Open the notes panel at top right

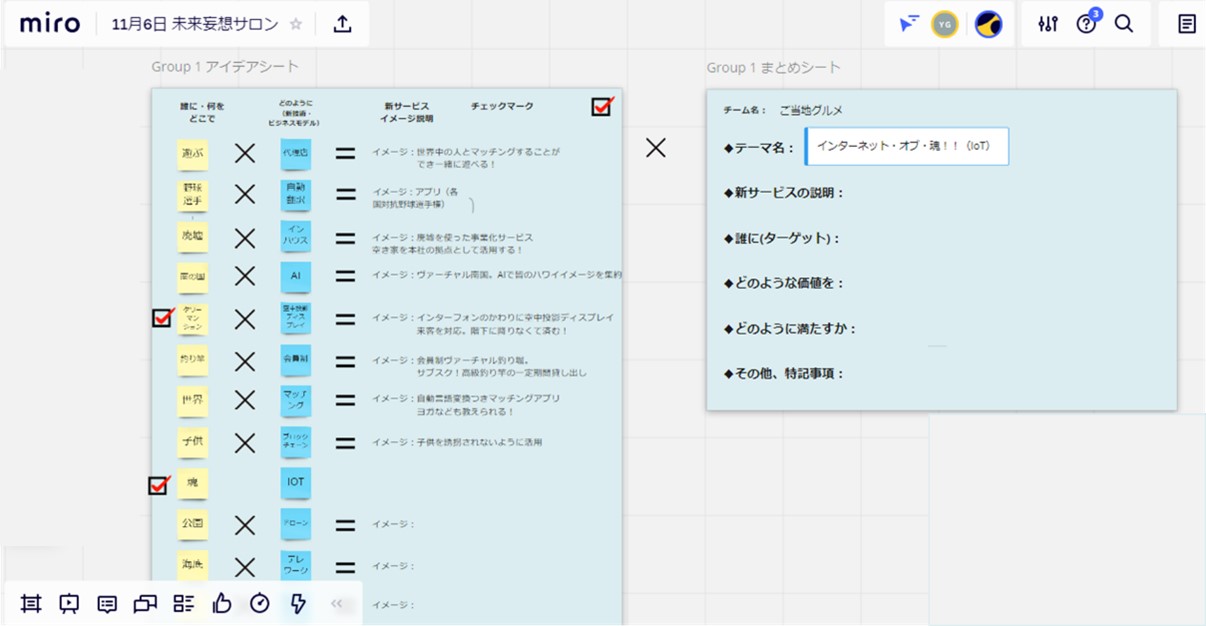(1184, 23)
